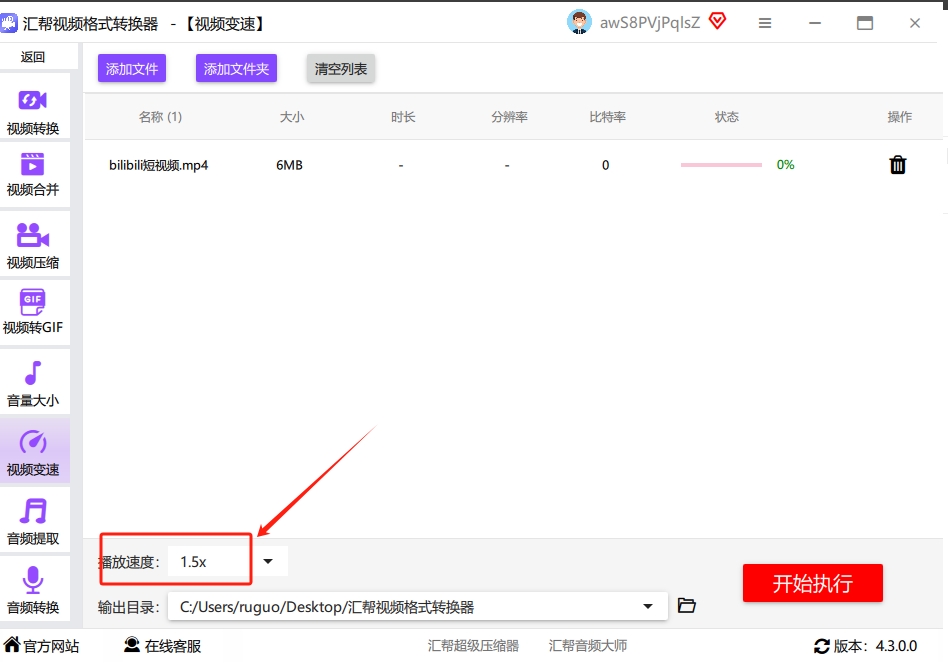
Task: Click the 分辨率 column header
Action: (509, 117)
